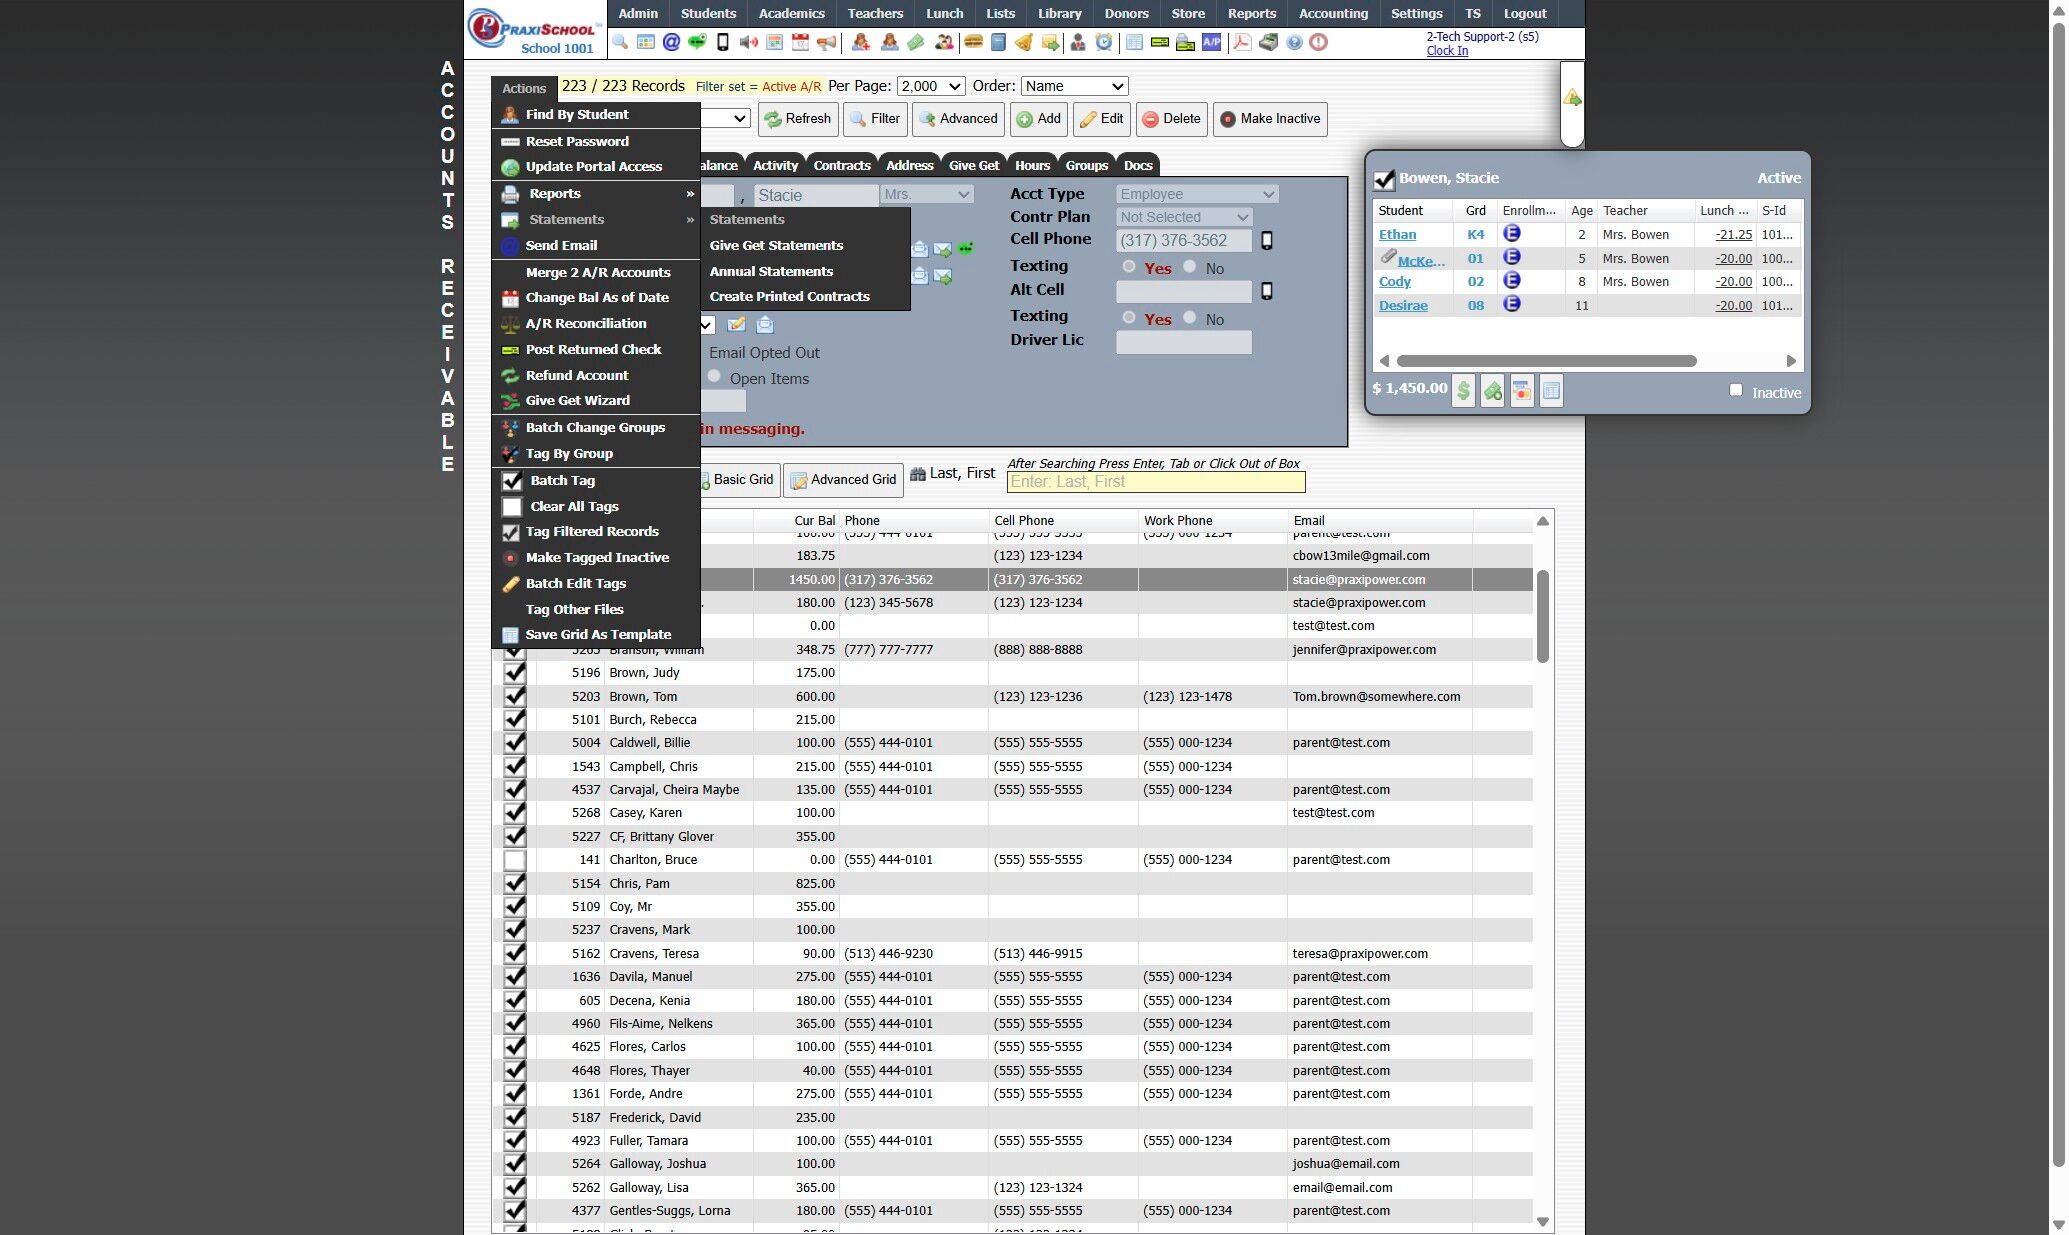The image size is (2069, 1235).
Task: Open the A/P accounts payable icon
Action: [x=1211, y=42]
